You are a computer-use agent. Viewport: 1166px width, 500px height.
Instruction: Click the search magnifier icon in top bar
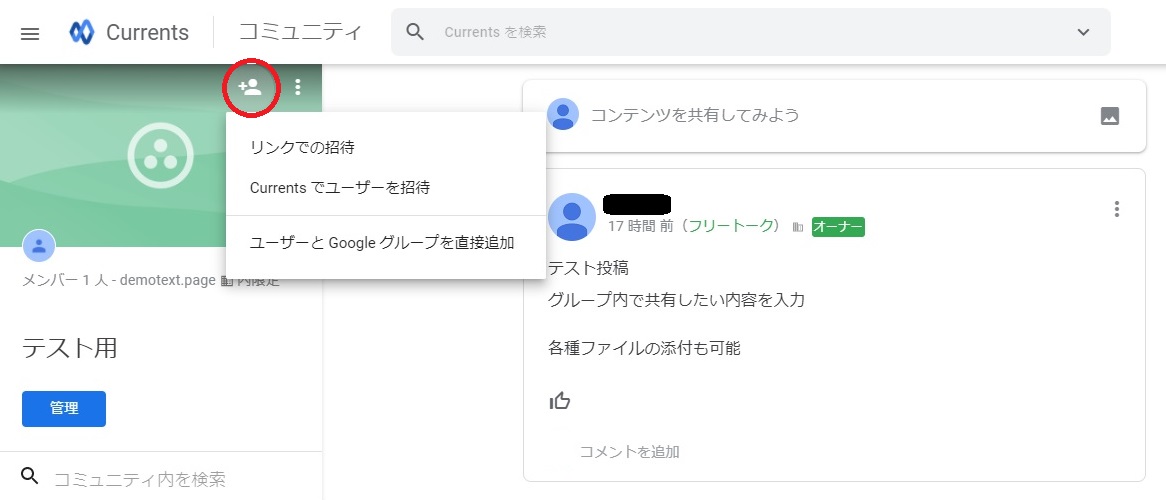(x=416, y=32)
